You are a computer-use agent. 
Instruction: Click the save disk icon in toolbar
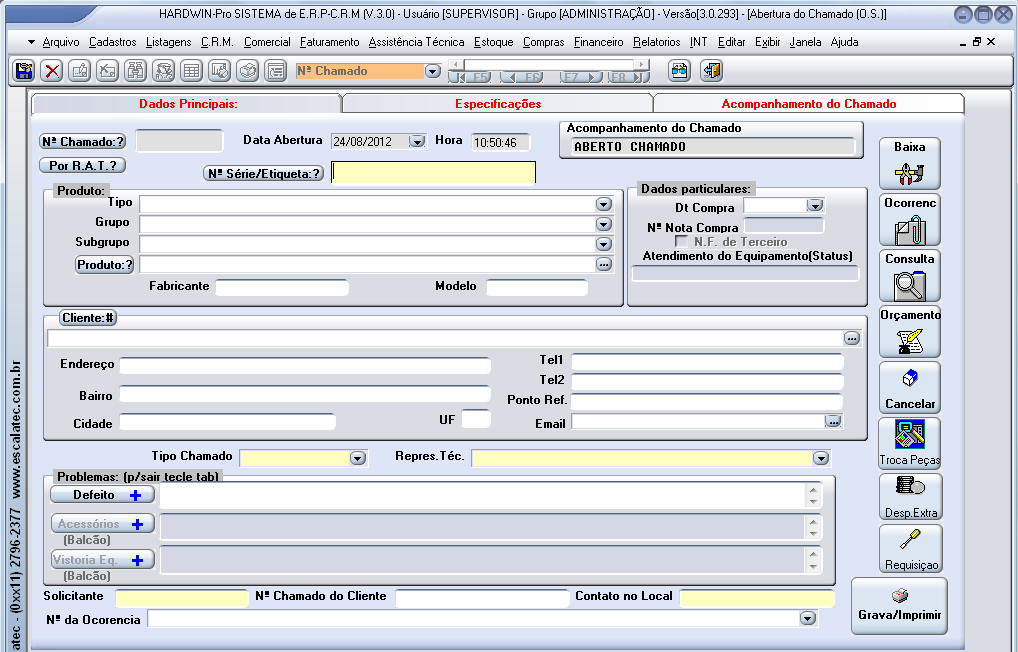tap(24, 71)
